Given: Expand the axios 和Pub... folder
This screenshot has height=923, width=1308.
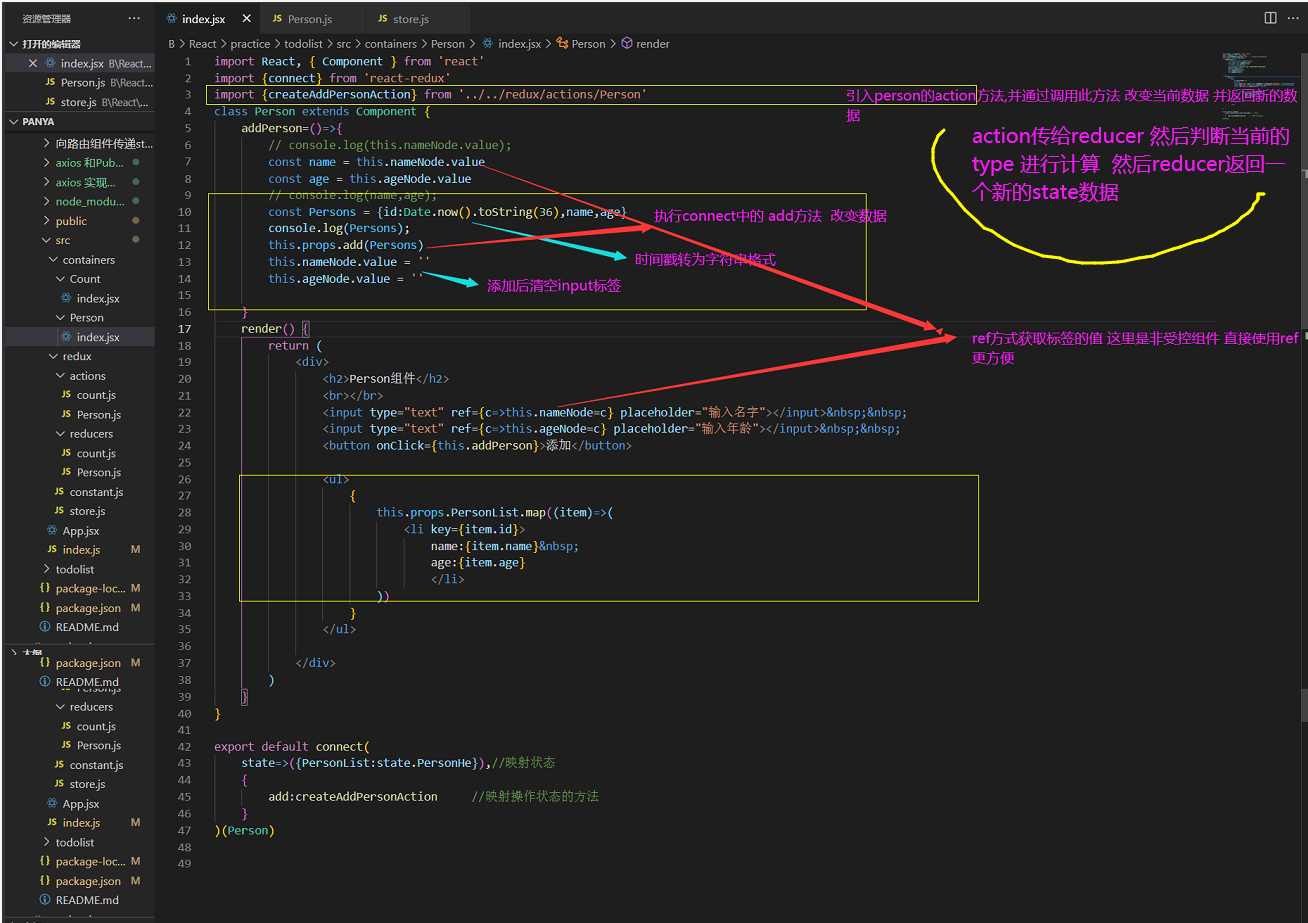Looking at the screenshot, I should 90,163.
